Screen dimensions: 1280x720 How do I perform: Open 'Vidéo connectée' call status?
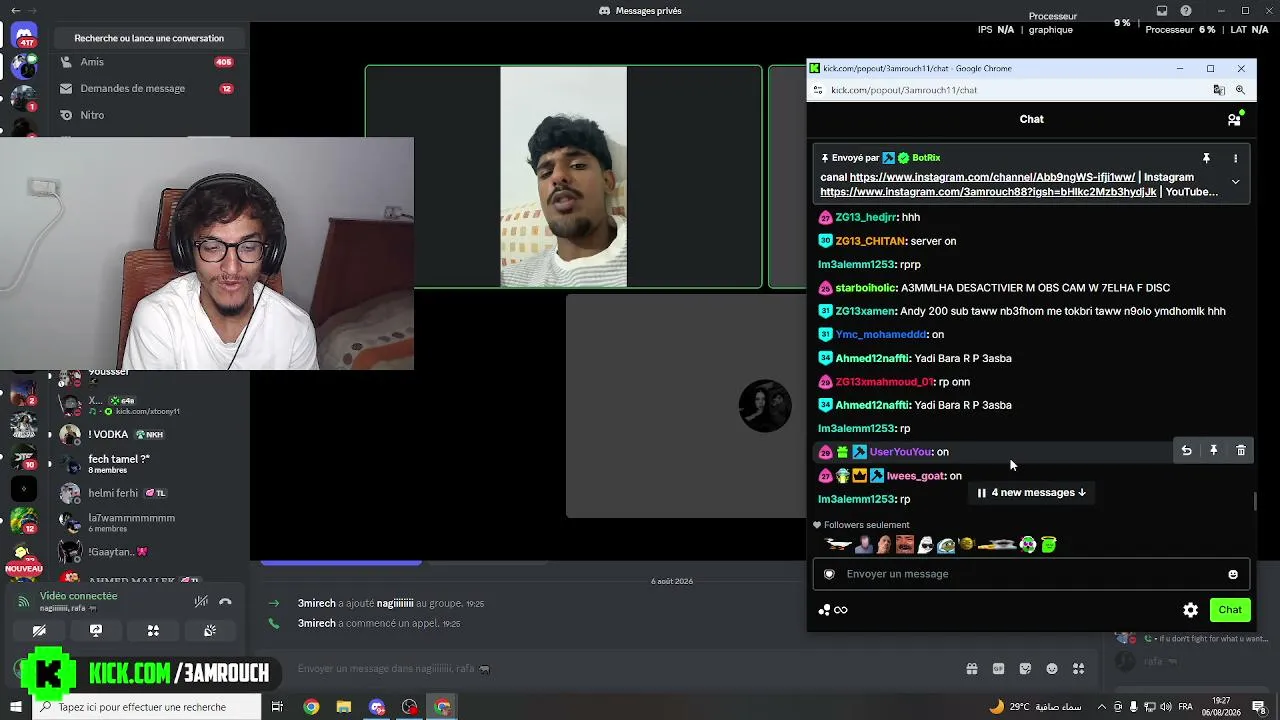[78, 596]
